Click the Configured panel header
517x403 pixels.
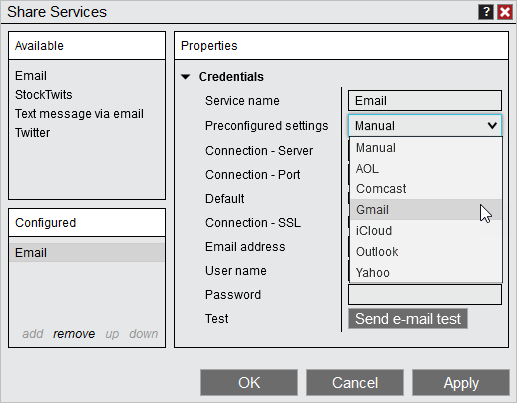87,223
